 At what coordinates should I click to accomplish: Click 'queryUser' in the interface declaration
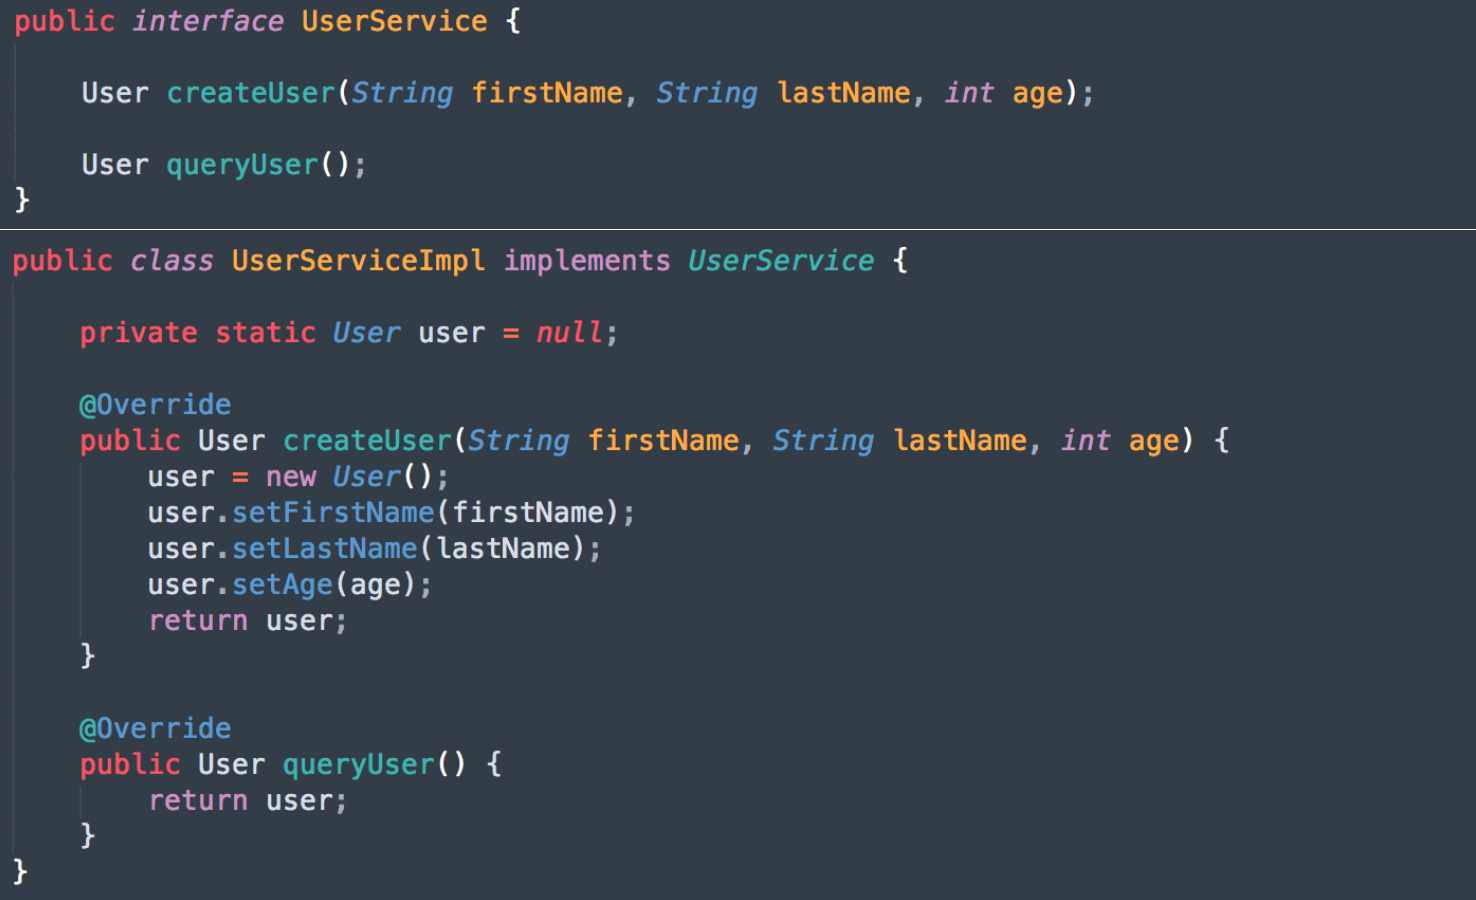pos(242,165)
